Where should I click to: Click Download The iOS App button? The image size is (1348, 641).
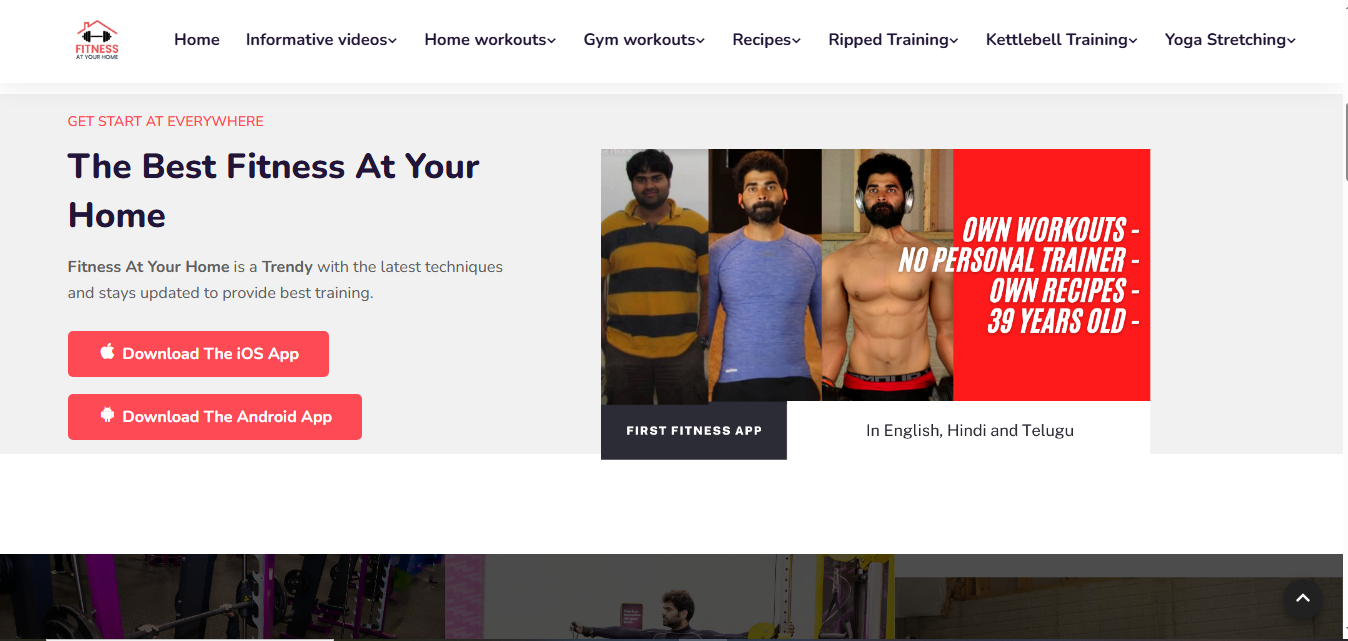click(198, 354)
